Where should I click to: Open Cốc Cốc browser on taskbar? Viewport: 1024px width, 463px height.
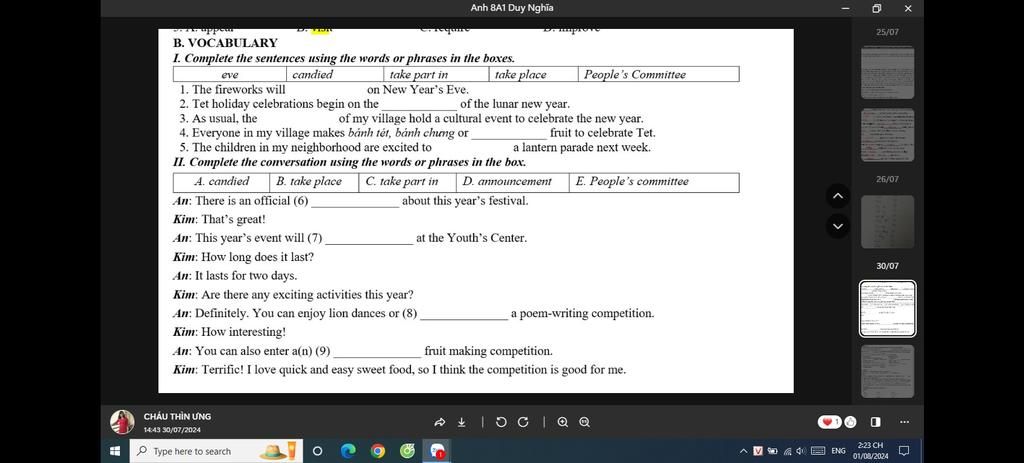pyautogui.click(x=408, y=451)
